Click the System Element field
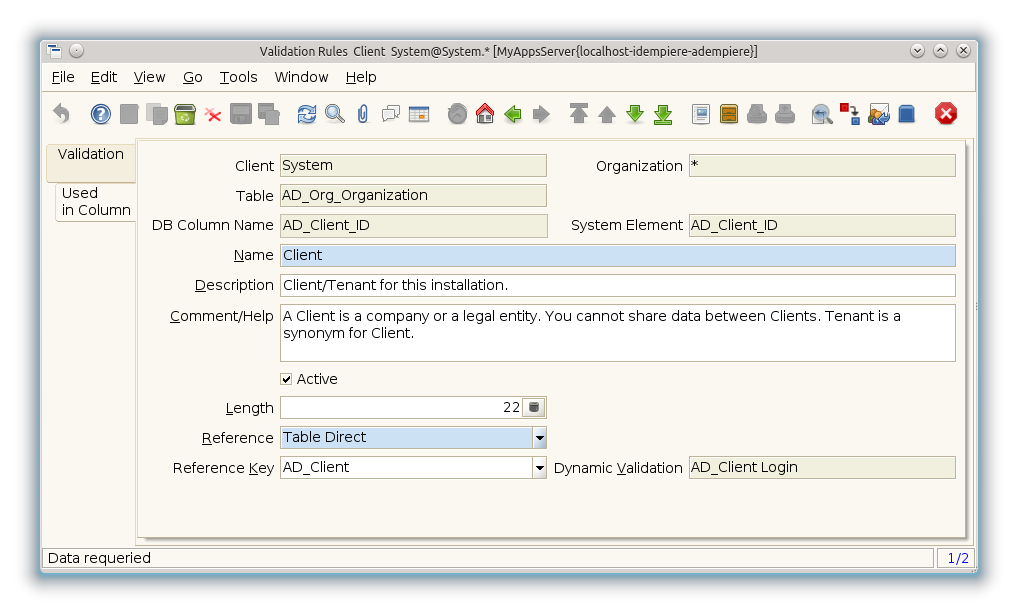 coord(822,225)
